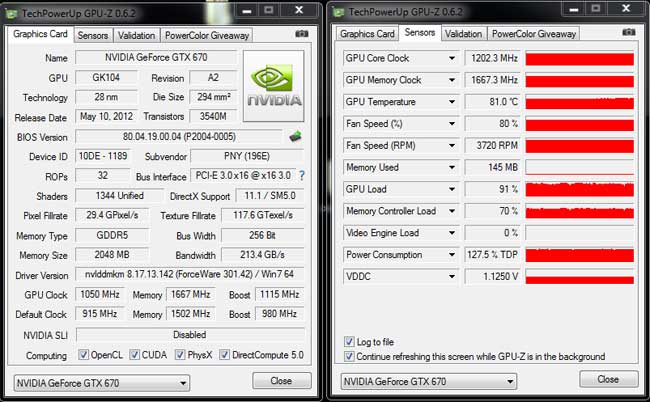This screenshot has width=650, height=402.
Task: Open the Memory Used sensor dropdown
Action: [x=452, y=167]
